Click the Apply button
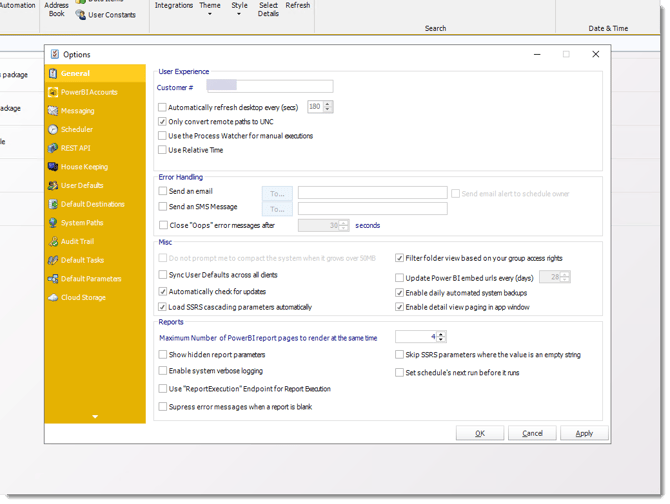The image size is (670, 504). [x=584, y=433]
